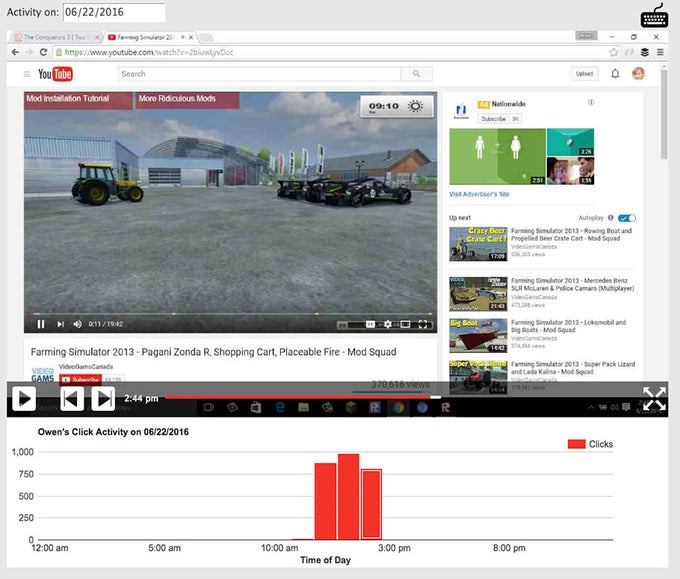Open Microsoft Edge from the taskbar
Viewport: 680px width, 579px height.
tap(280, 407)
